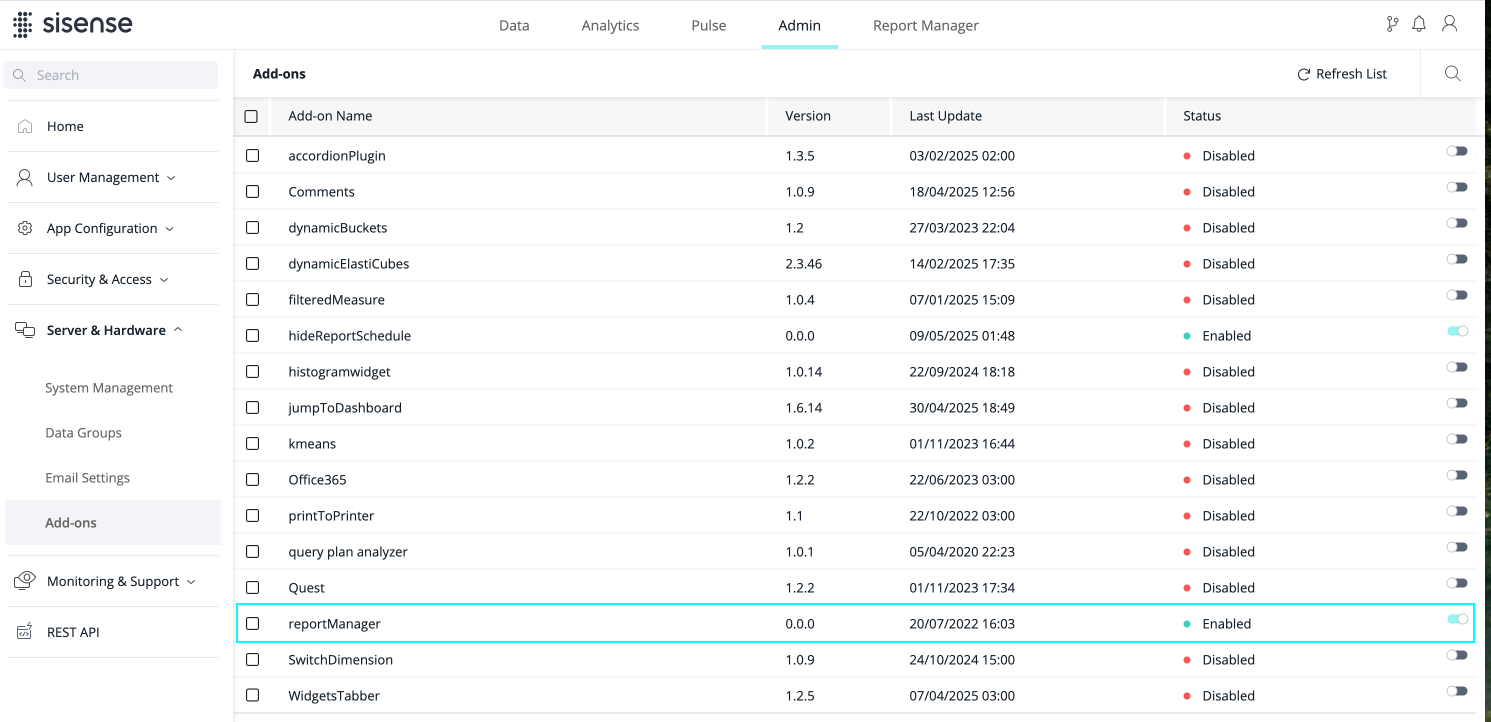
Task: Expand the User Management menu chevron
Action: click(171, 178)
